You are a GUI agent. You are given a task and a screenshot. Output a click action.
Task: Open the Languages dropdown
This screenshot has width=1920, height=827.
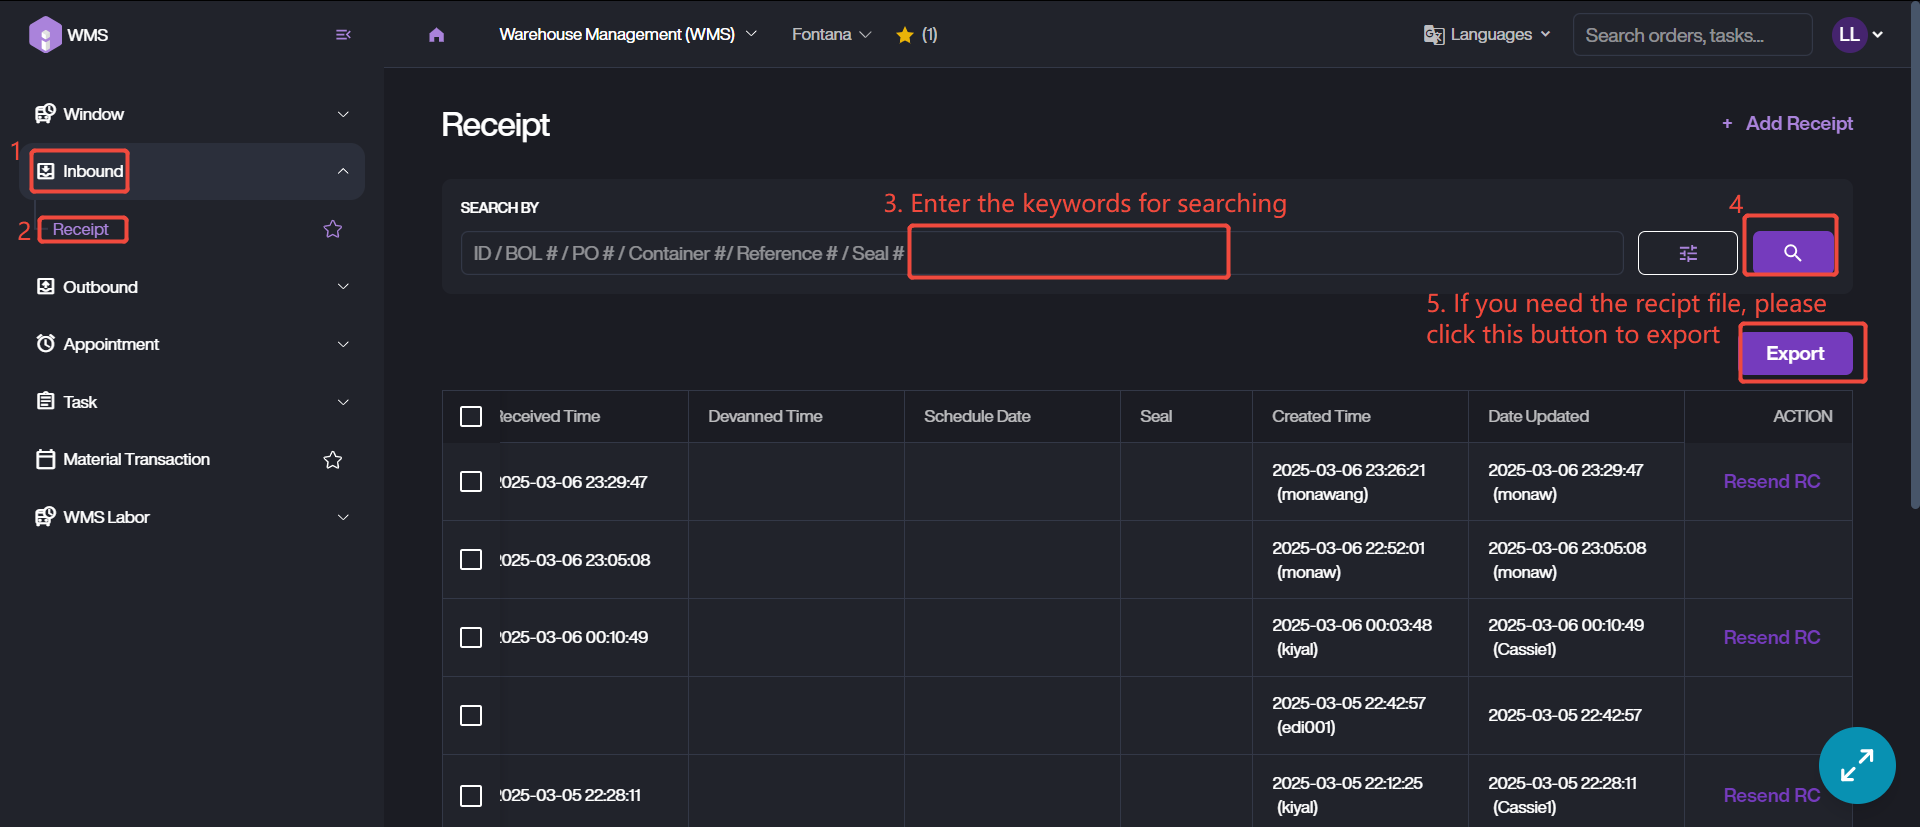tap(1488, 35)
